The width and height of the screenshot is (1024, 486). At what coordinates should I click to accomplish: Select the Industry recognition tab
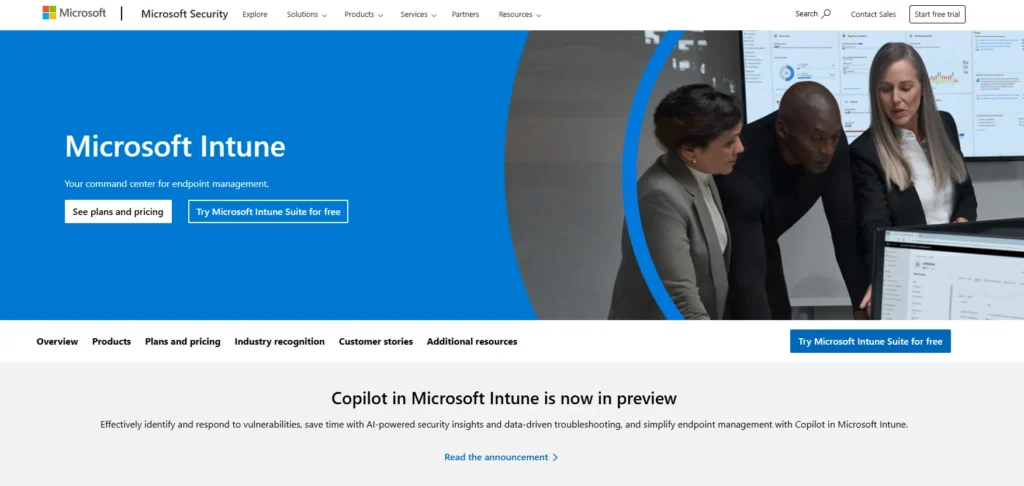(x=280, y=341)
